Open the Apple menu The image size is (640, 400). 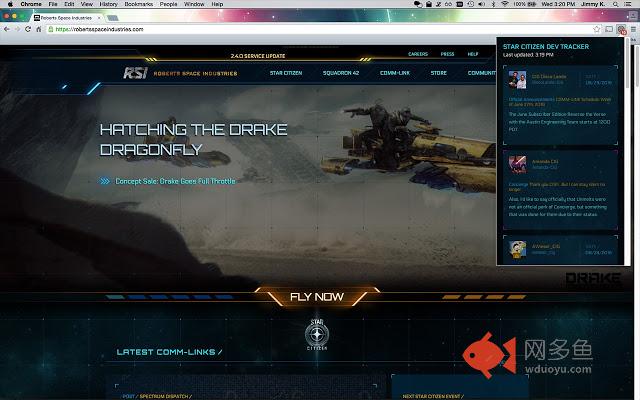click(8, 4)
